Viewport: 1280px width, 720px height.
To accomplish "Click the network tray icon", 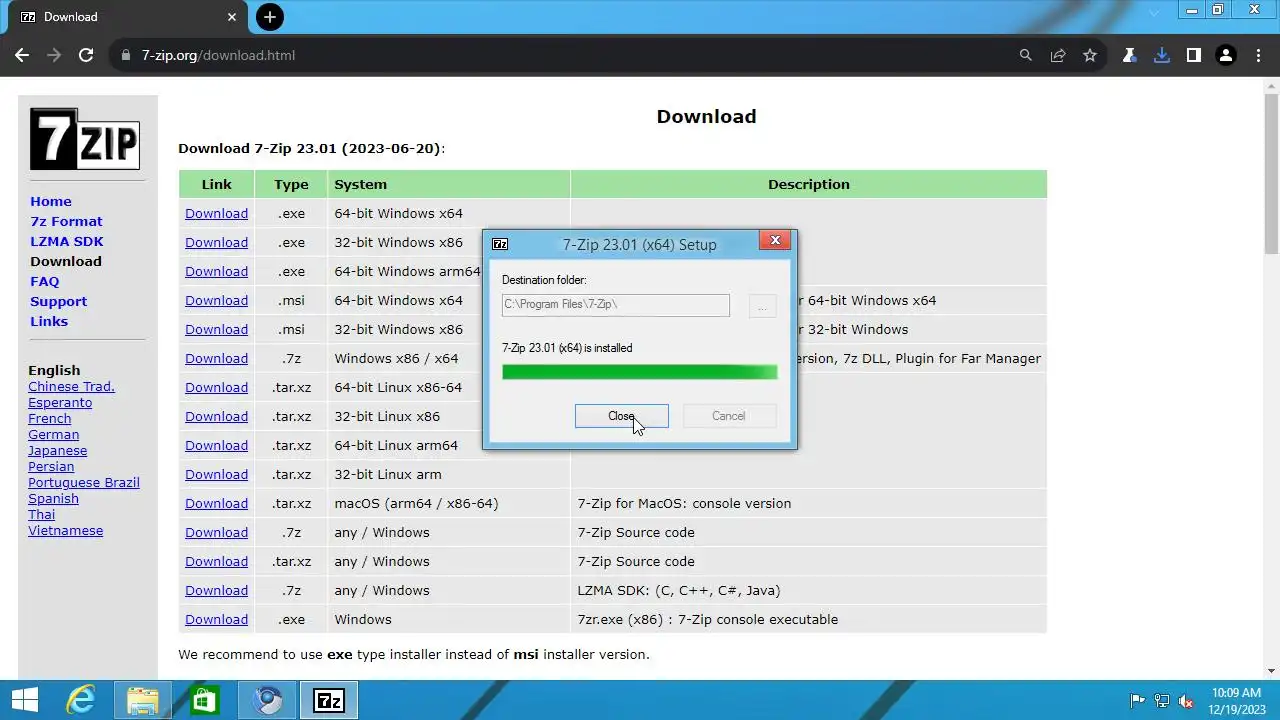I will point(1162,701).
